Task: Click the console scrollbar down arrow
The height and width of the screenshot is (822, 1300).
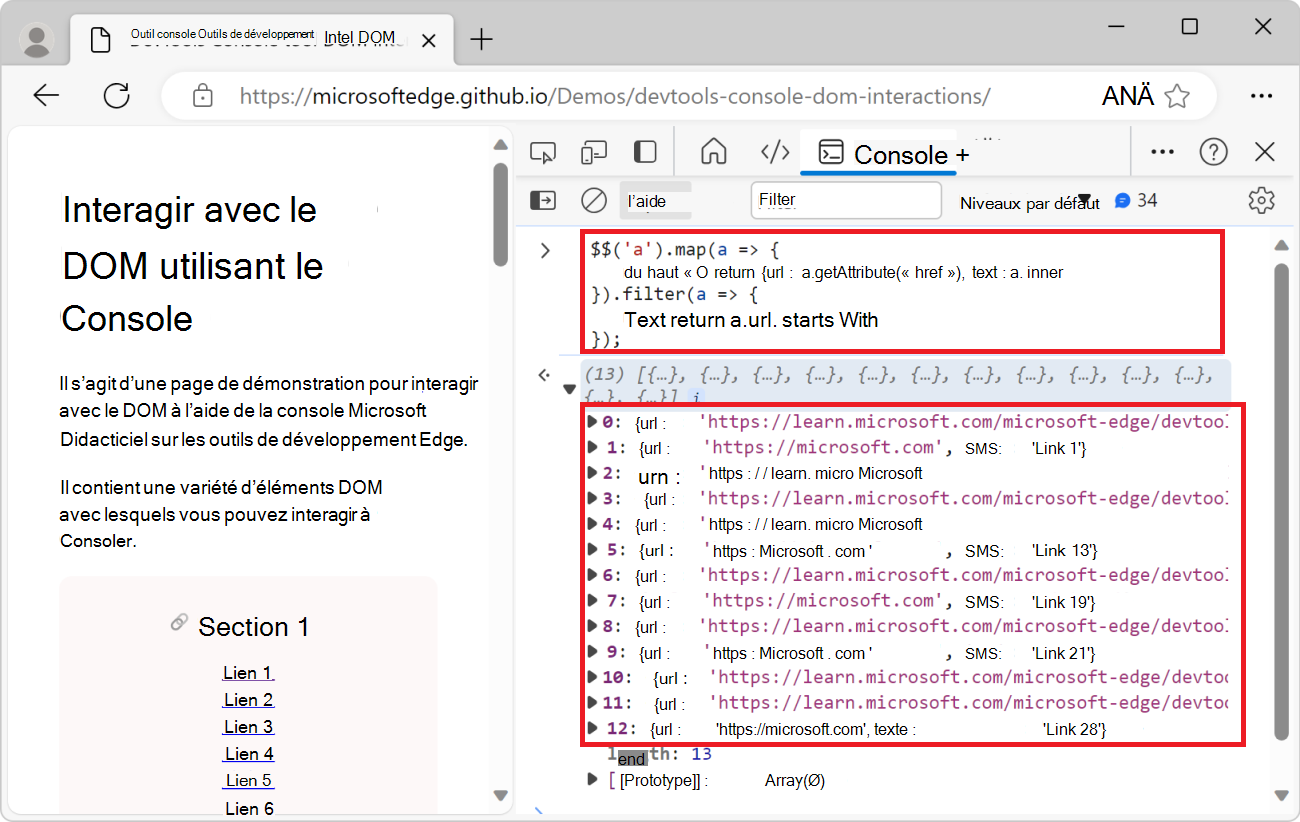Action: coord(1282,795)
